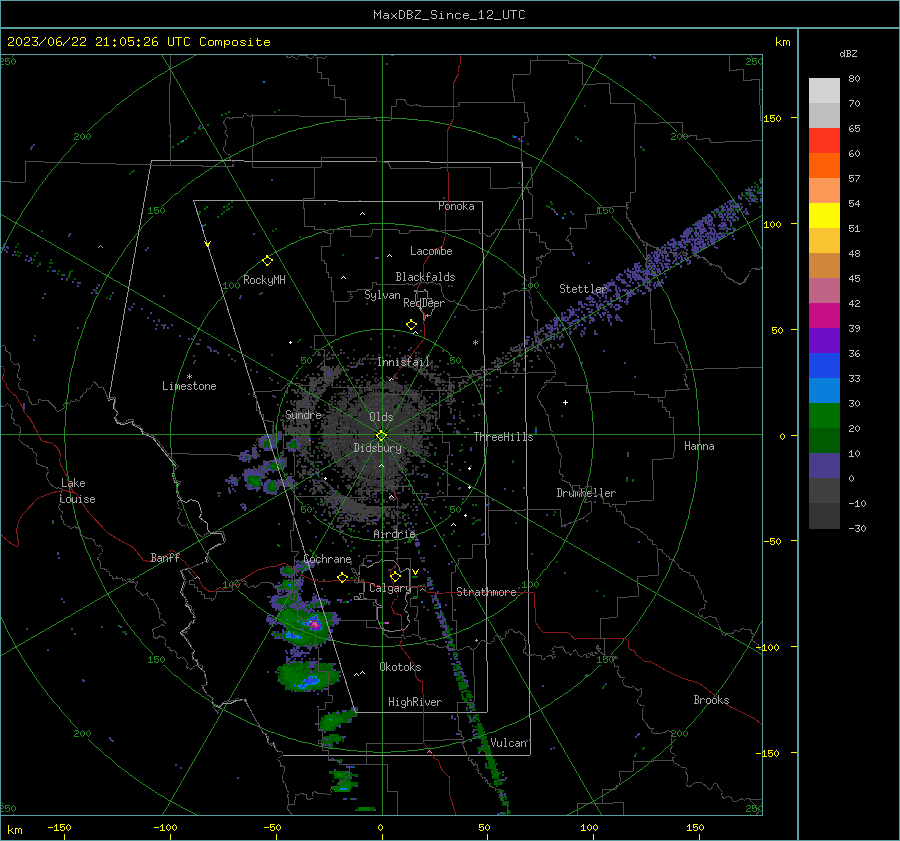Select the Strathmore label
The width and height of the screenshot is (900, 841).
[x=487, y=592]
